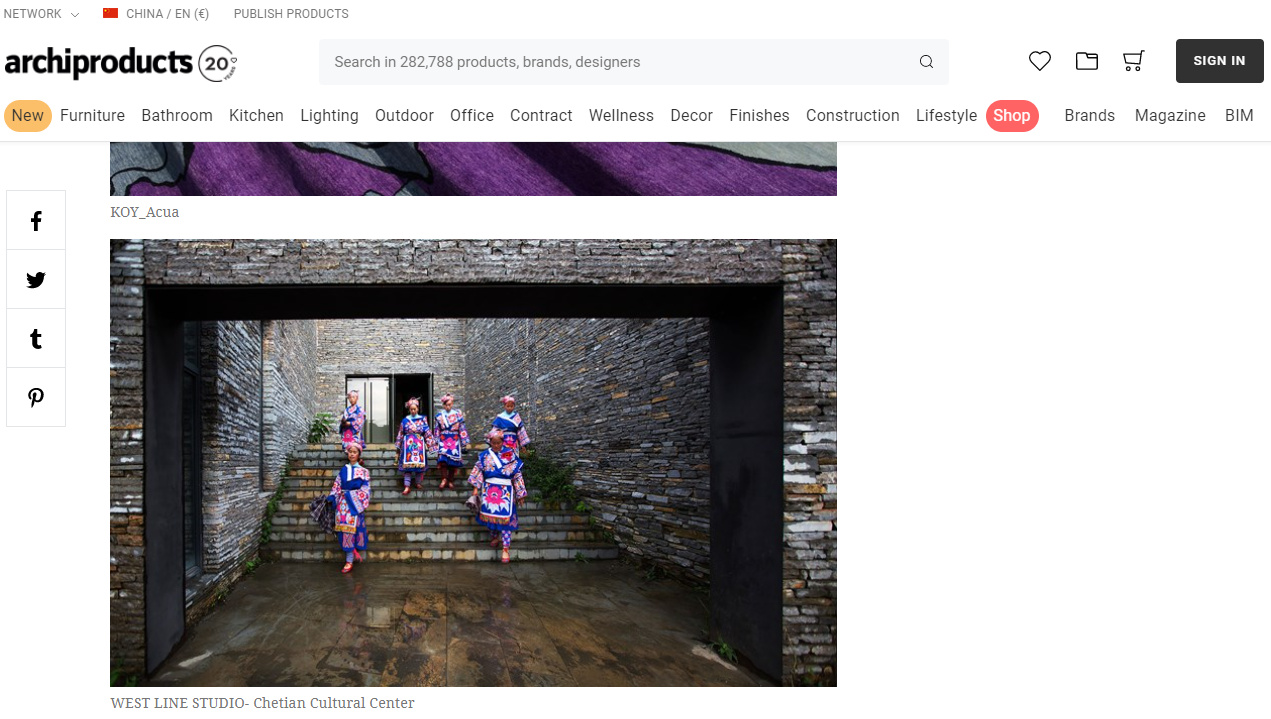
Task: Open the Contract category menu
Action: click(x=541, y=116)
